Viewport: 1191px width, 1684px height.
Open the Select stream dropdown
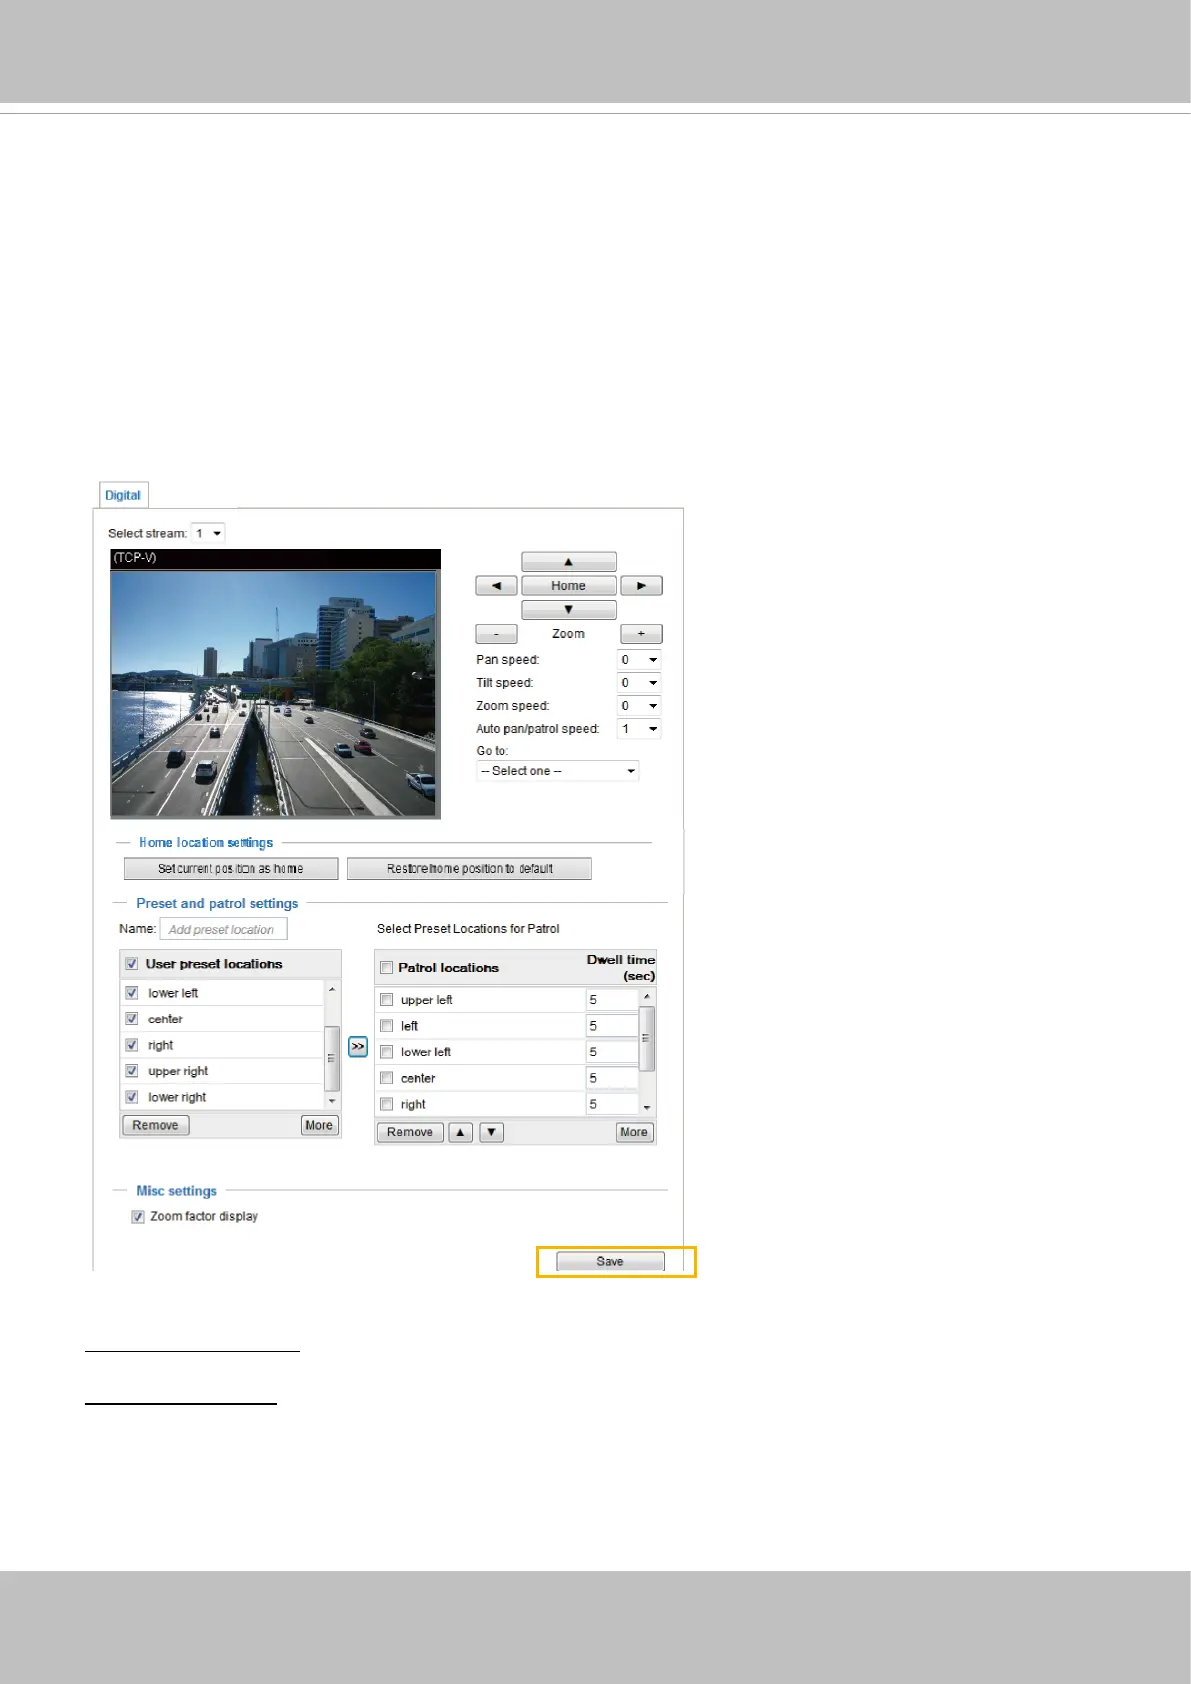(x=208, y=533)
